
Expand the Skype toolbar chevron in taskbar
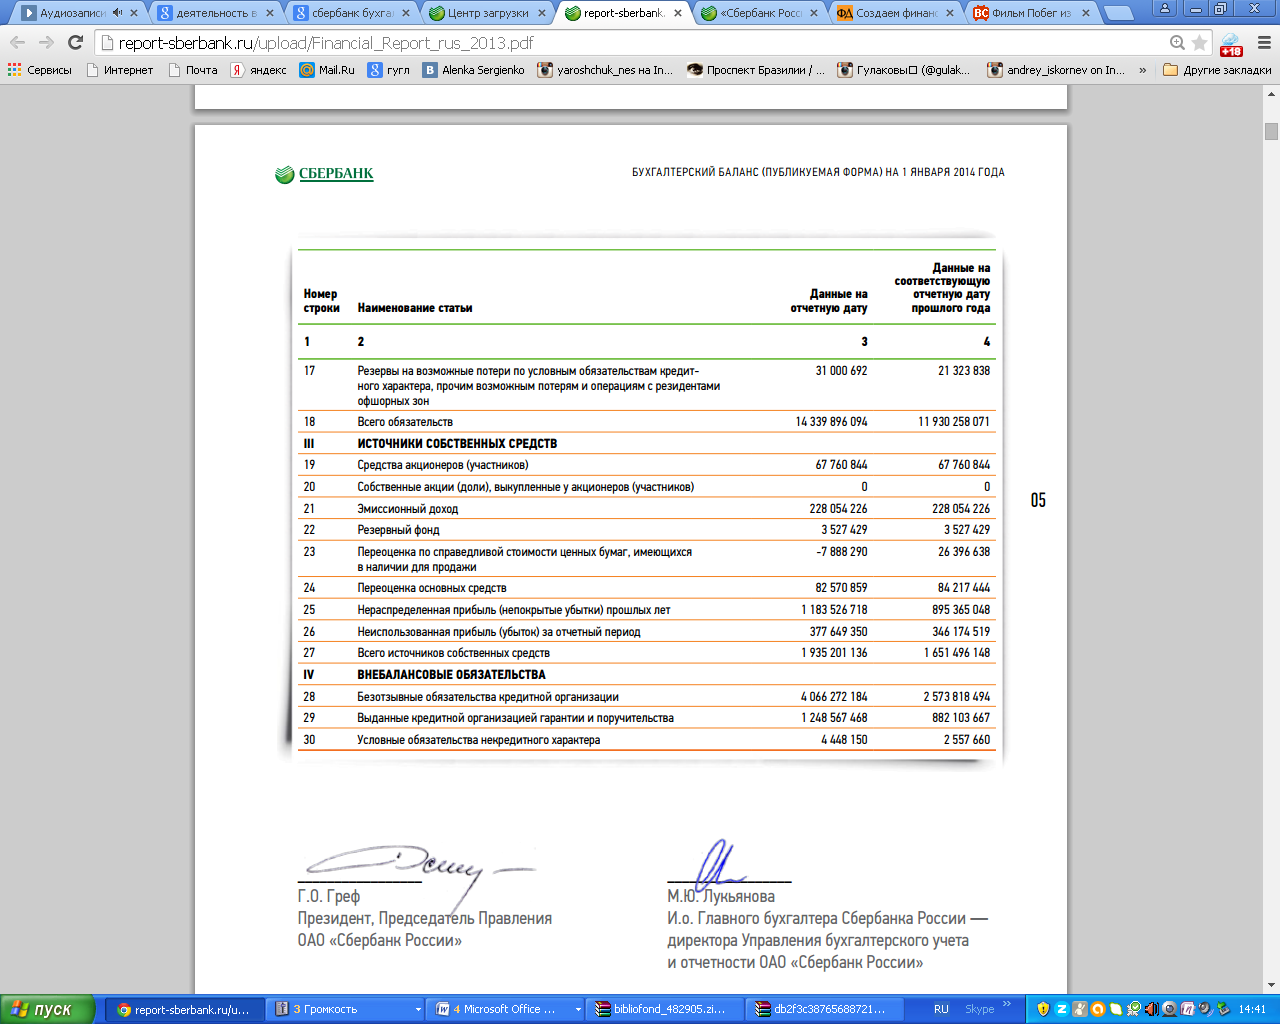[1007, 1004]
